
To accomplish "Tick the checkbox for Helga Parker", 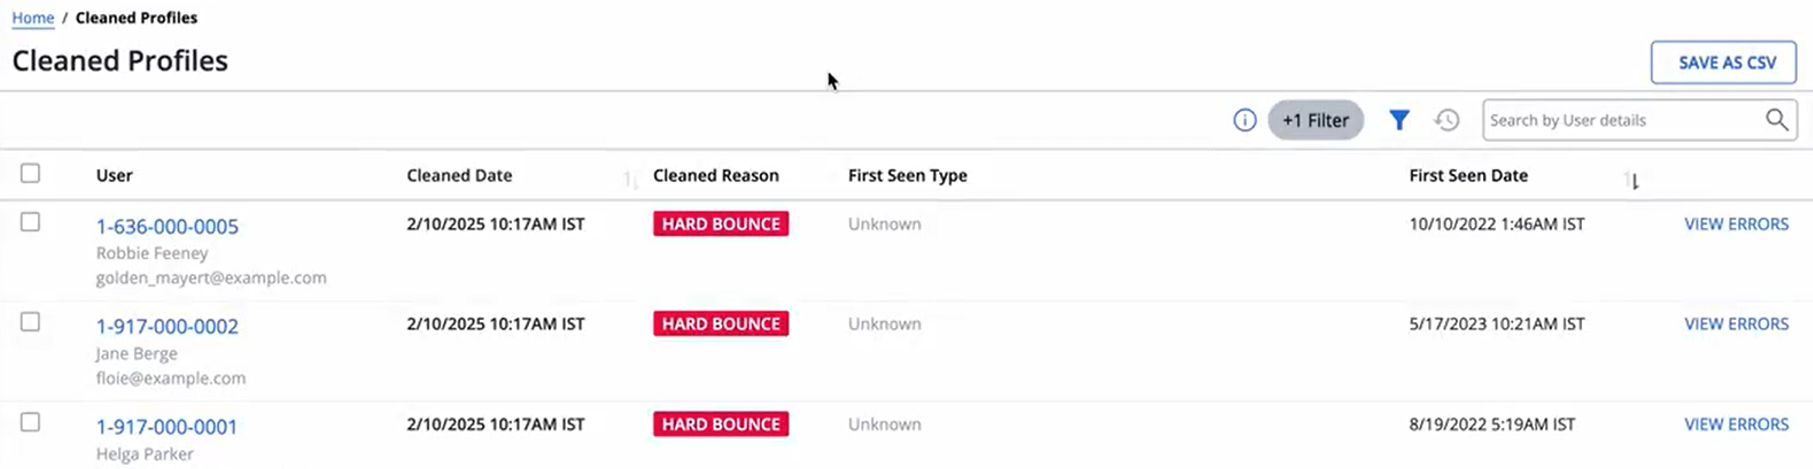I will tap(31, 422).
